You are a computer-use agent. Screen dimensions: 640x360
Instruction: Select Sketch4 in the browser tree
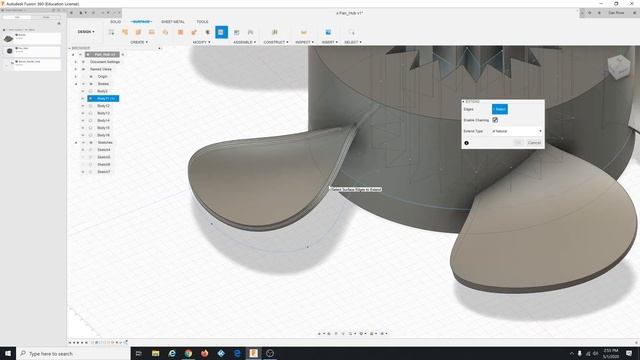click(104, 150)
